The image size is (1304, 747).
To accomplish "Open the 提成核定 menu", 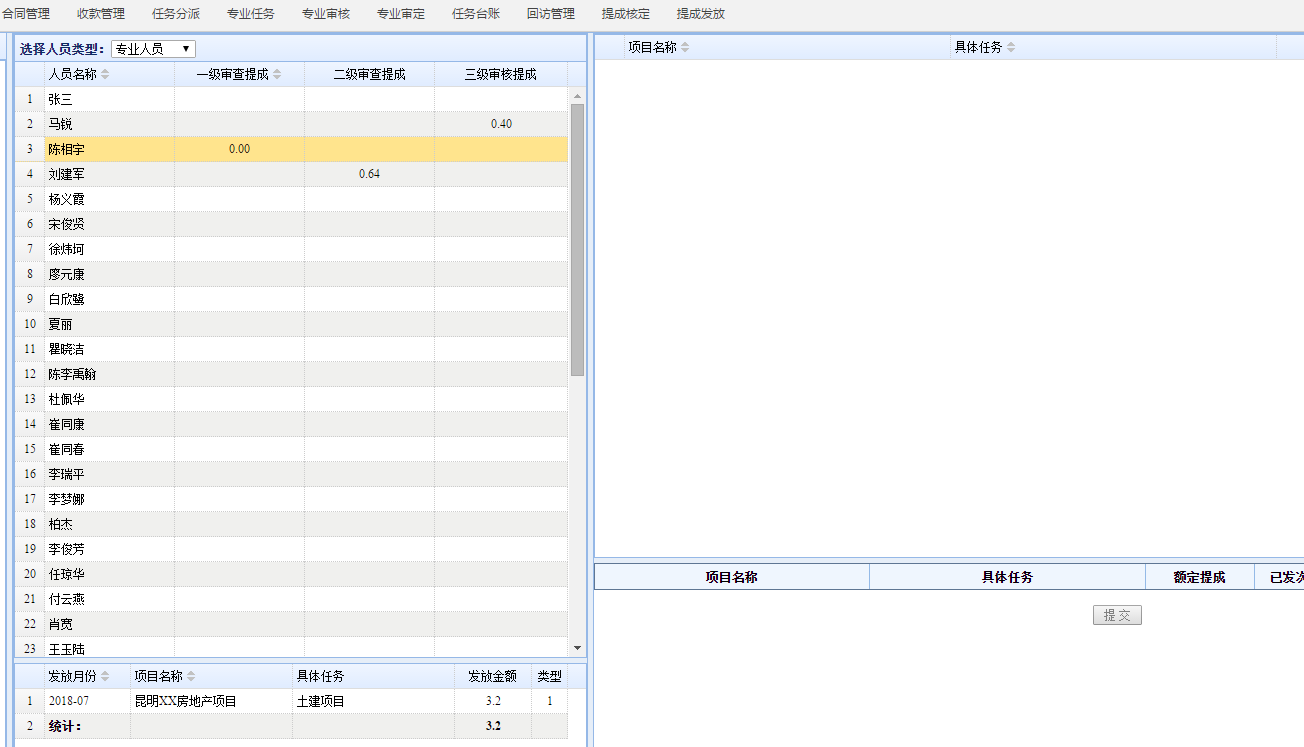I will tap(625, 14).
